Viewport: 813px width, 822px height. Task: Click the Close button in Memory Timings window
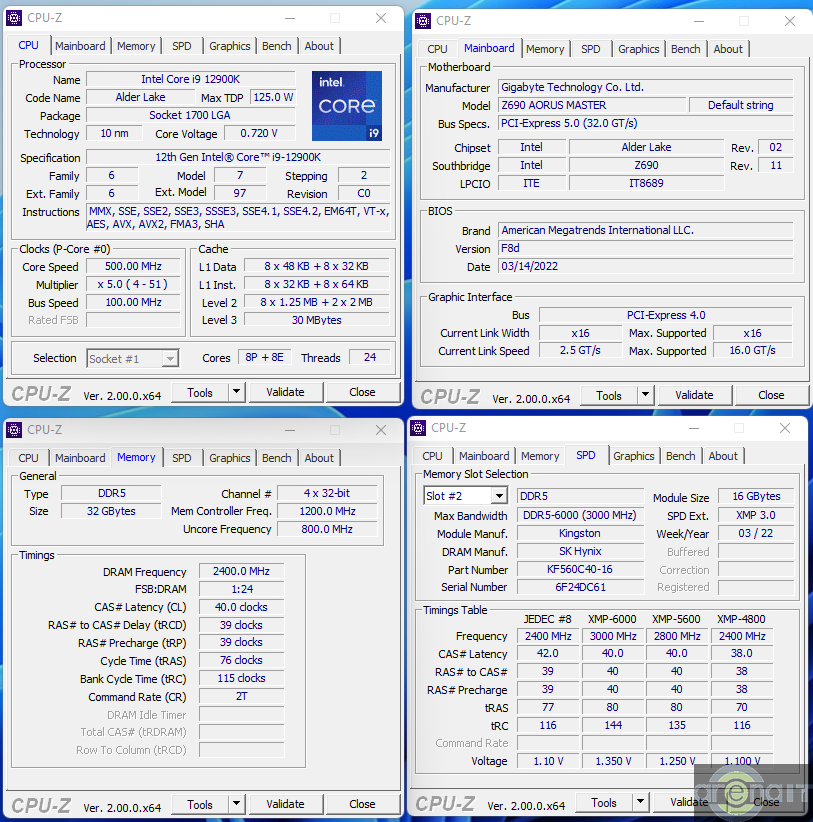362,804
